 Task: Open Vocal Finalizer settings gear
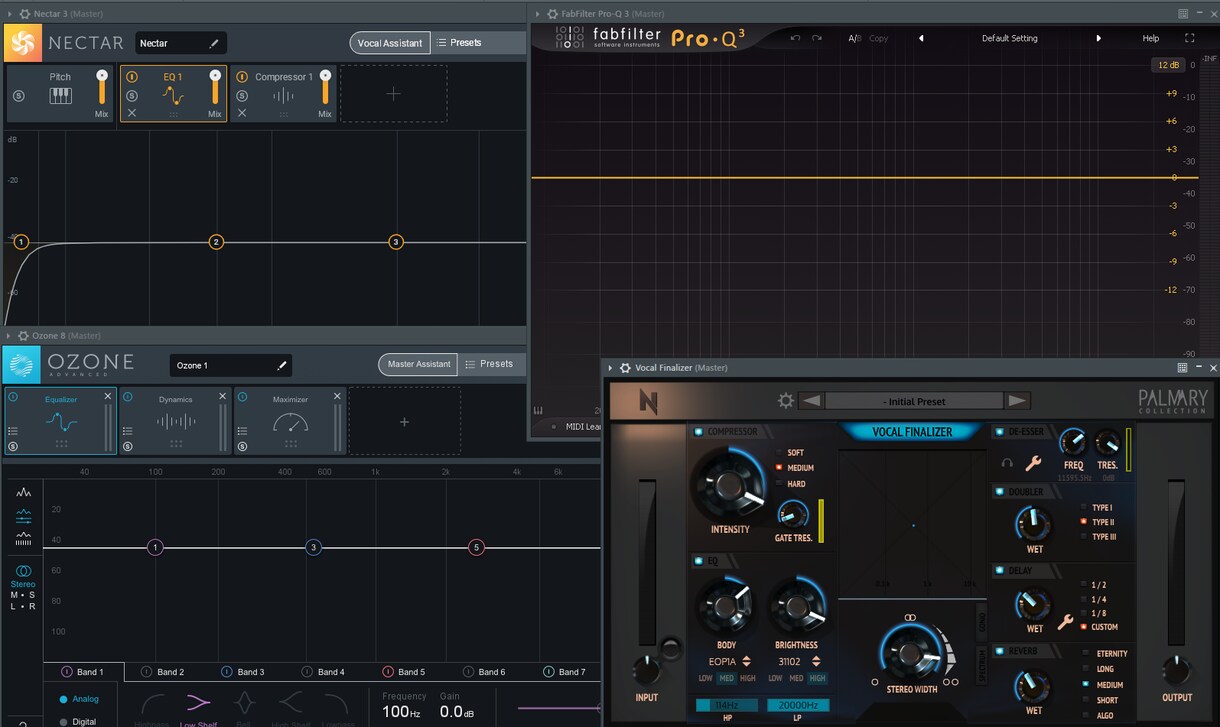786,401
